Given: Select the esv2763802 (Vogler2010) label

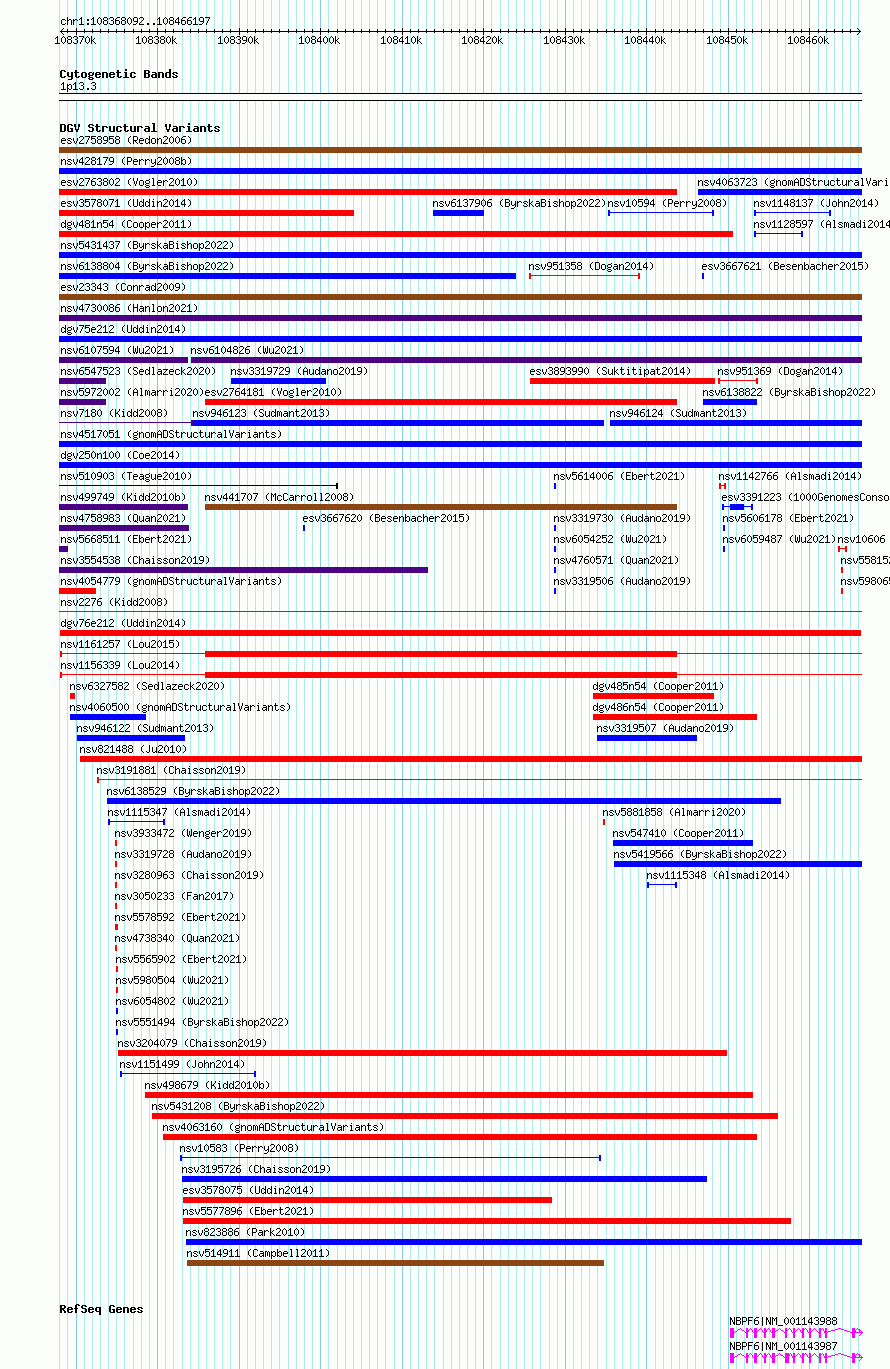Looking at the screenshot, I should (129, 182).
